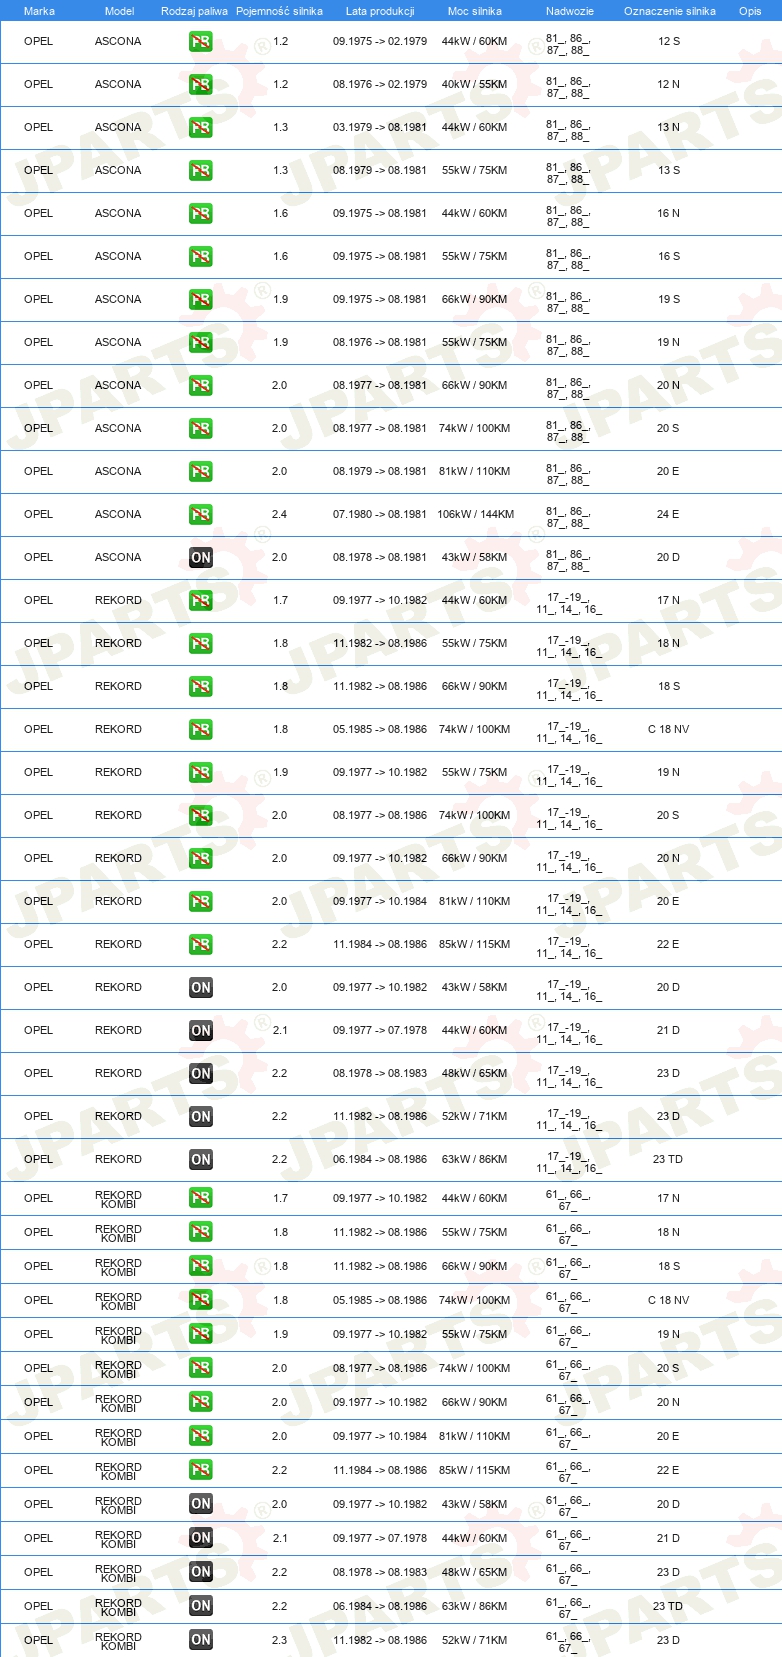Image resolution: width=782 pixels, height=1657 pixels.
Task: Select the 2.4 engine capacity cell
Action: coord(279,514)
